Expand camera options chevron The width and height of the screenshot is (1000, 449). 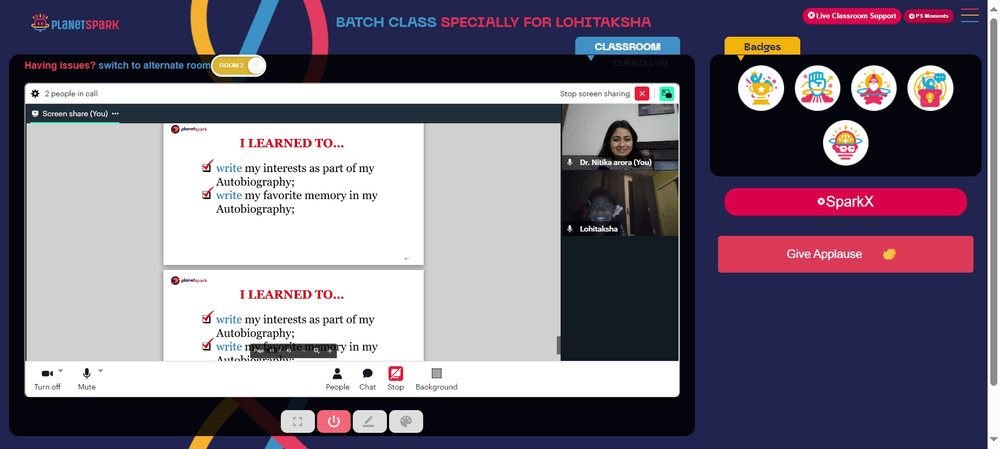tap(61, 370)
